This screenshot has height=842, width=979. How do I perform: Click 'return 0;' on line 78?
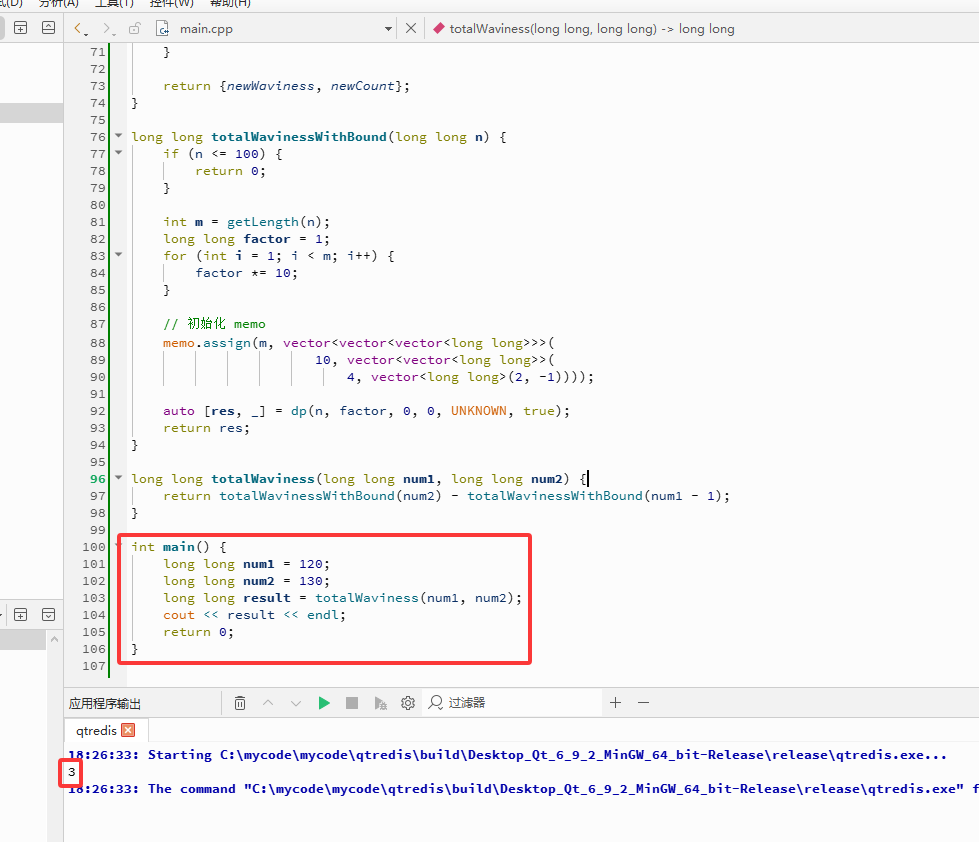coord(230,170)
